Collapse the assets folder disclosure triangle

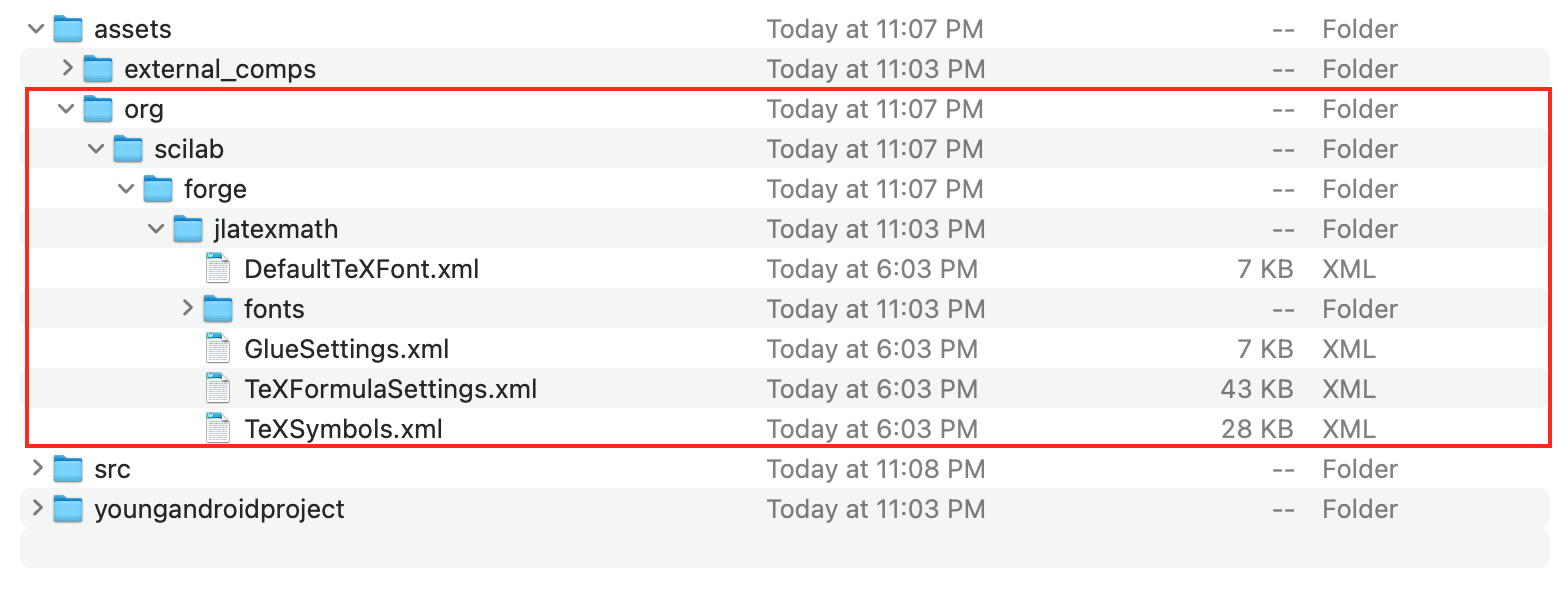coord(37,29)
